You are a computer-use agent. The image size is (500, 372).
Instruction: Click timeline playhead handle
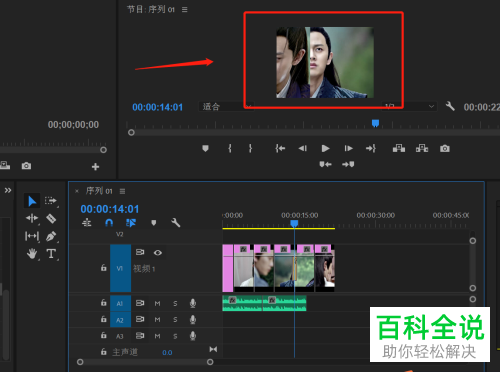point(294,223)
